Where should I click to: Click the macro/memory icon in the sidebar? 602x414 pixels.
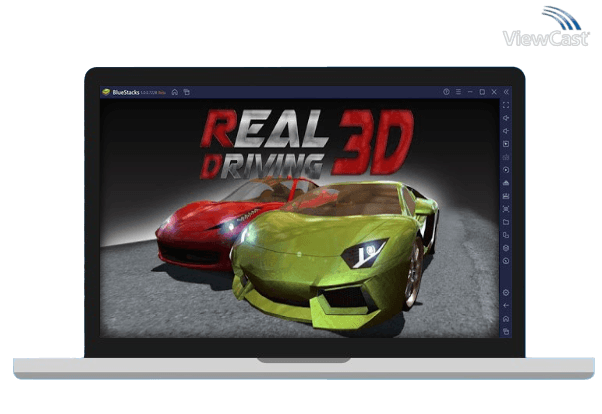[x=506, y=196]
